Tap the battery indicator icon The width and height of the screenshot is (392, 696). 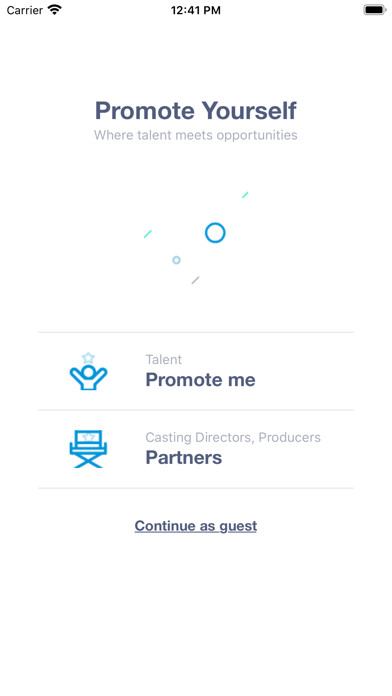[375, 10]
